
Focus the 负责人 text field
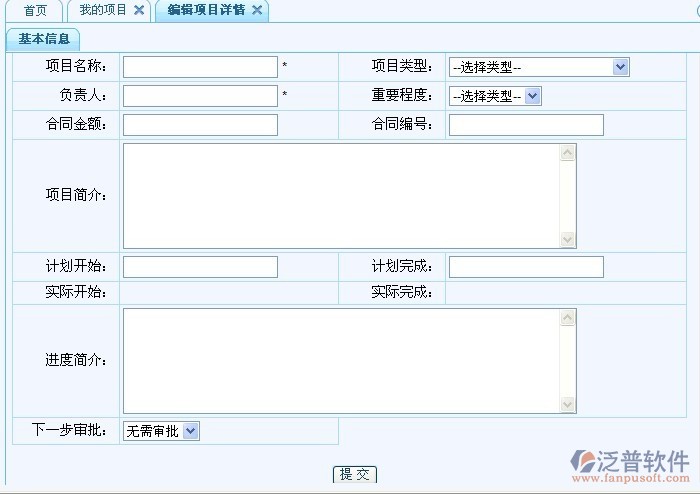click(x=200, y=96)
